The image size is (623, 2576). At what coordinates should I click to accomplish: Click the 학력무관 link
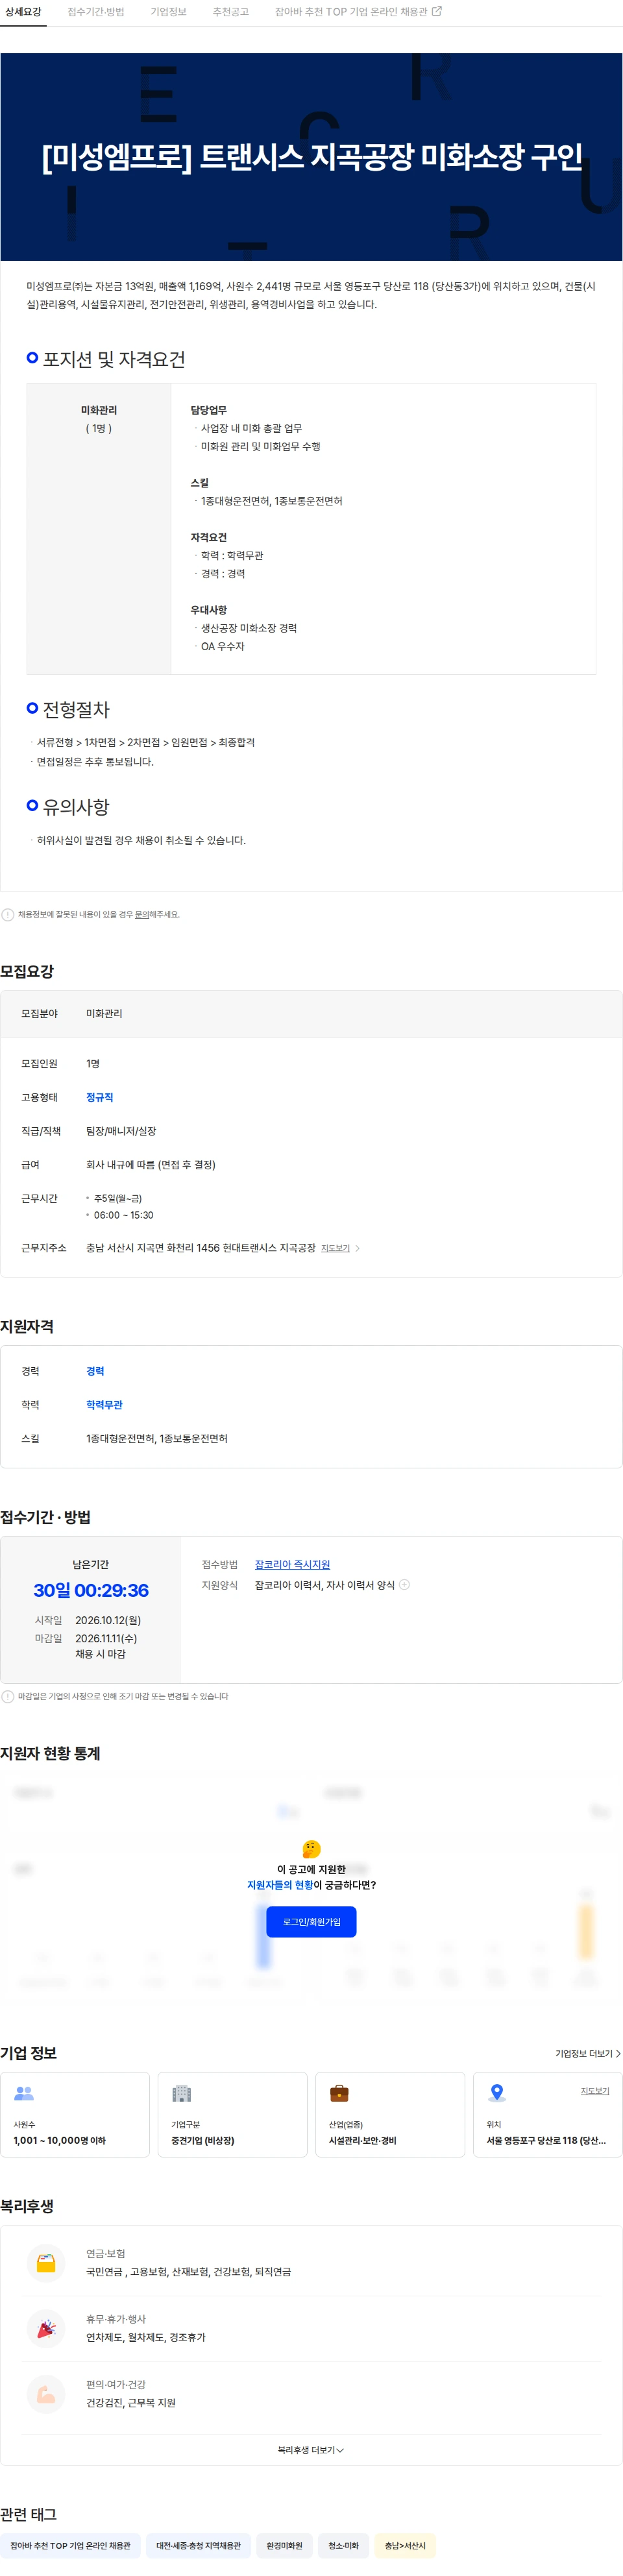(x=104, y=1406)
